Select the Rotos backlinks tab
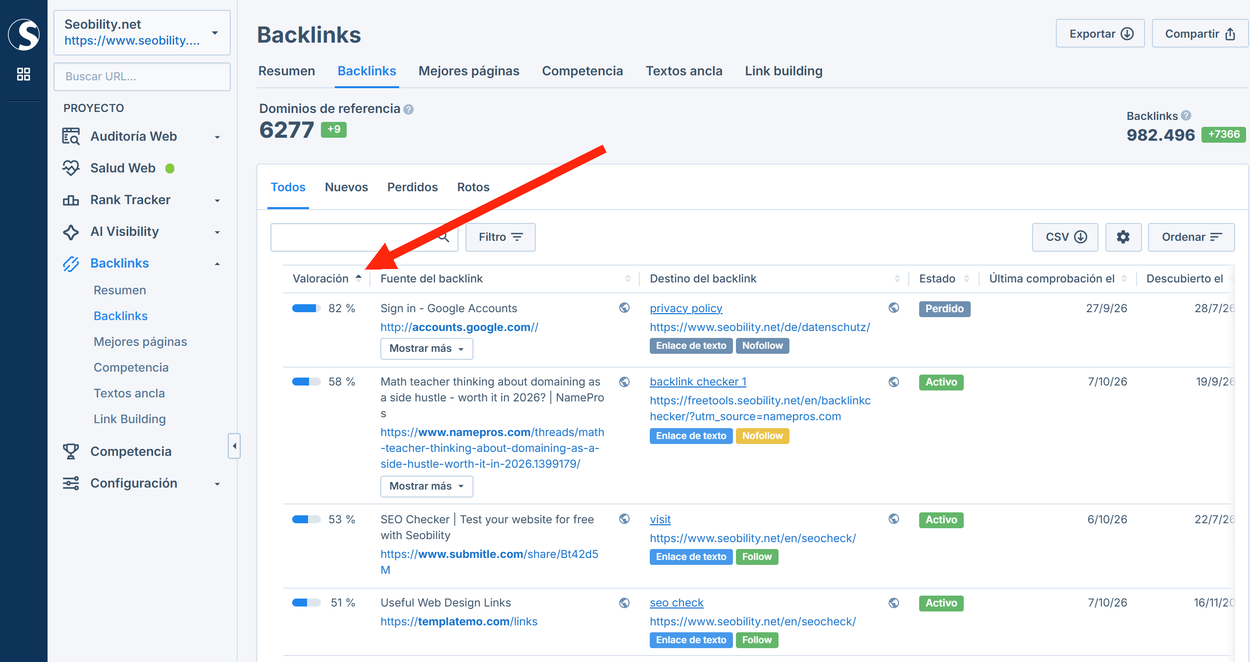Viewport: 1250px width, 662px height. coord(473,187)
